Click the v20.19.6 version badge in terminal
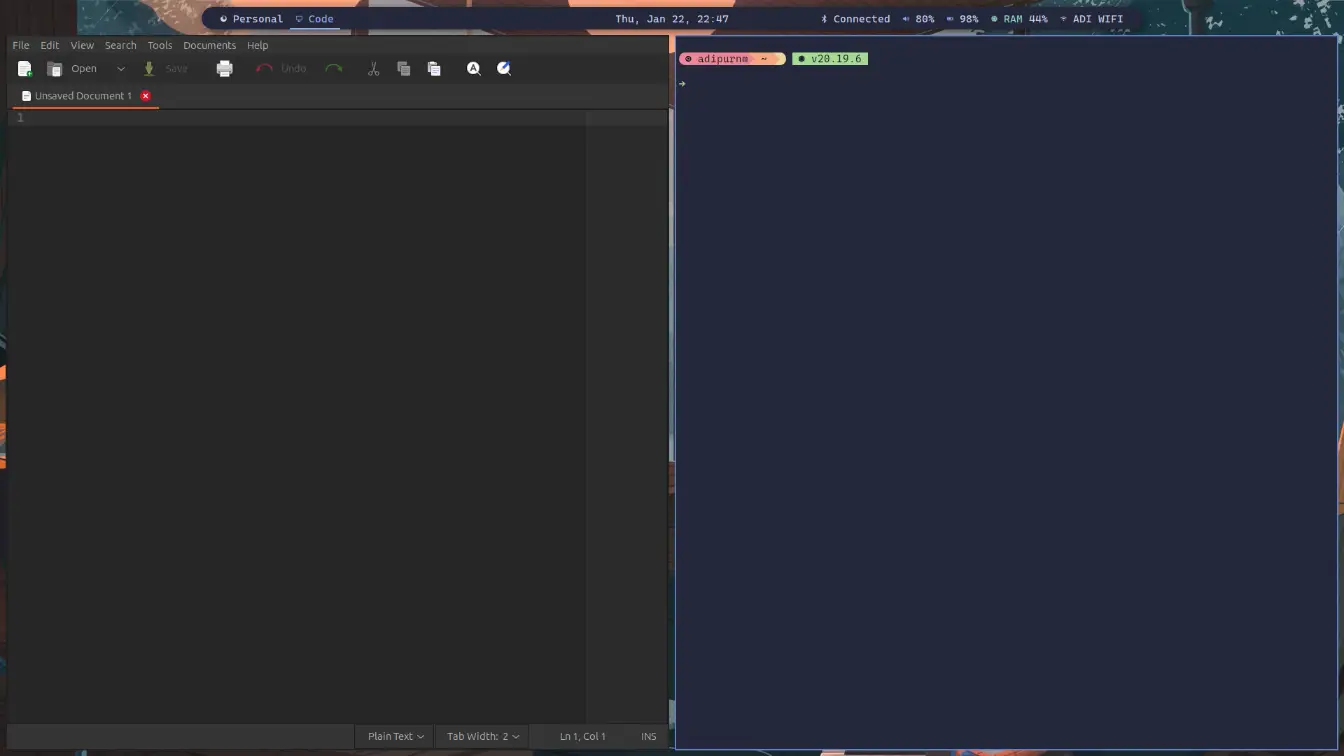1344x756 pixels. [x=830, y=58]
